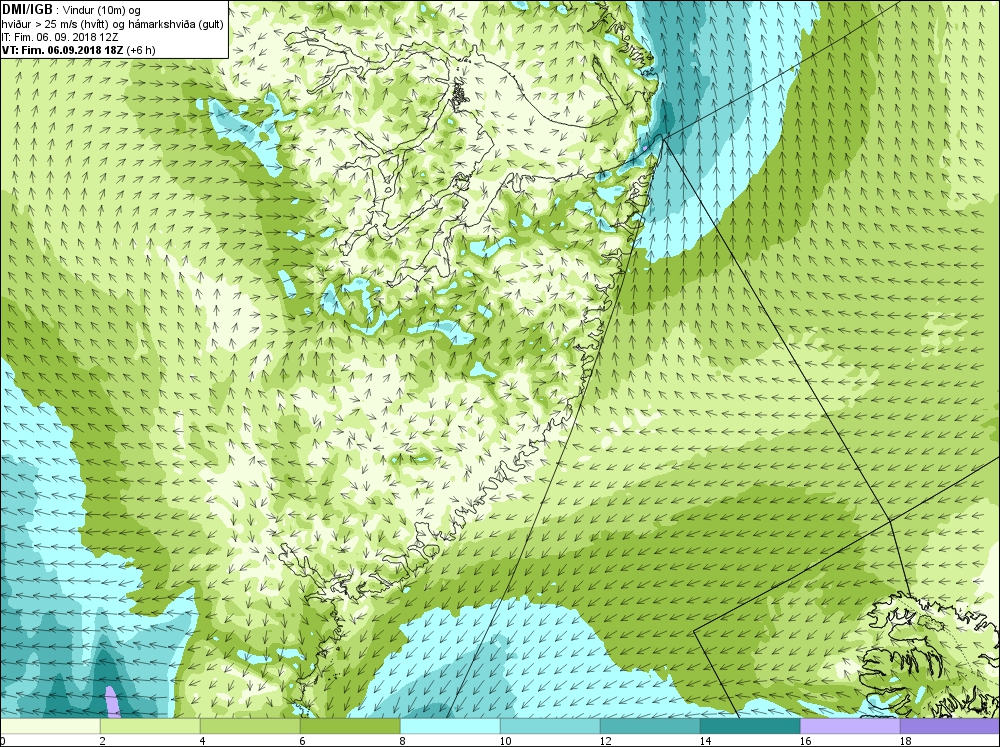Screen dimensions: 1000x747
Task: Select the aqua 10–12 m/s legend swatch
Action: pyautogui.click(x=550, y=726)
